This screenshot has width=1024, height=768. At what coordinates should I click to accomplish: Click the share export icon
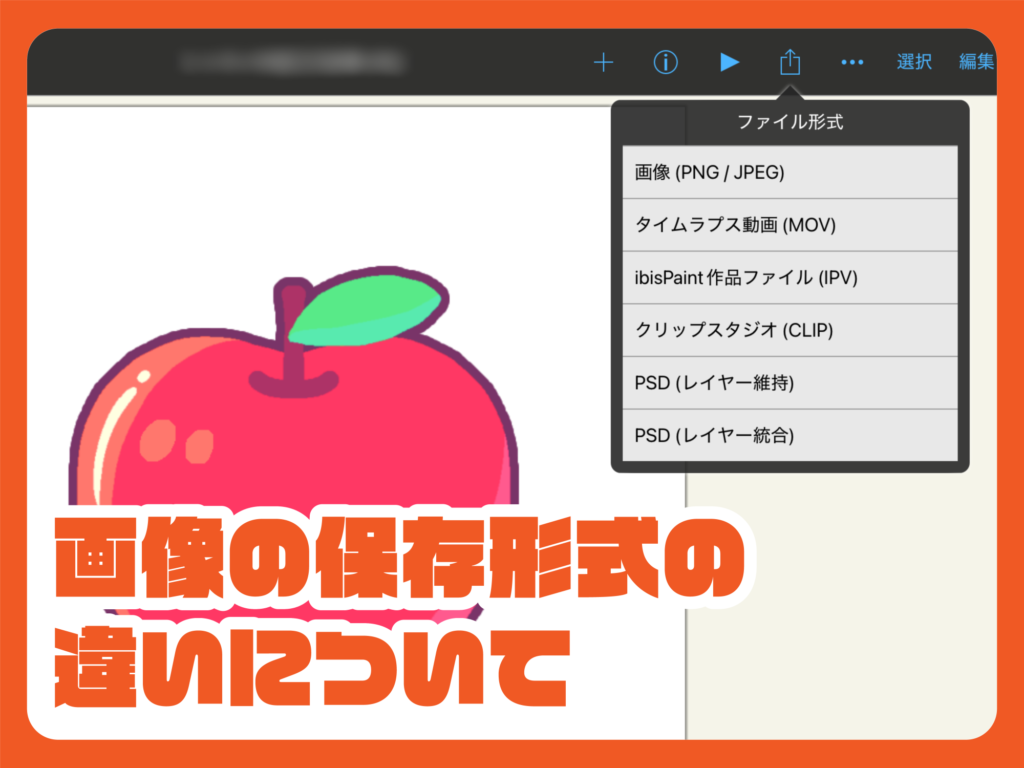(790, 62)
